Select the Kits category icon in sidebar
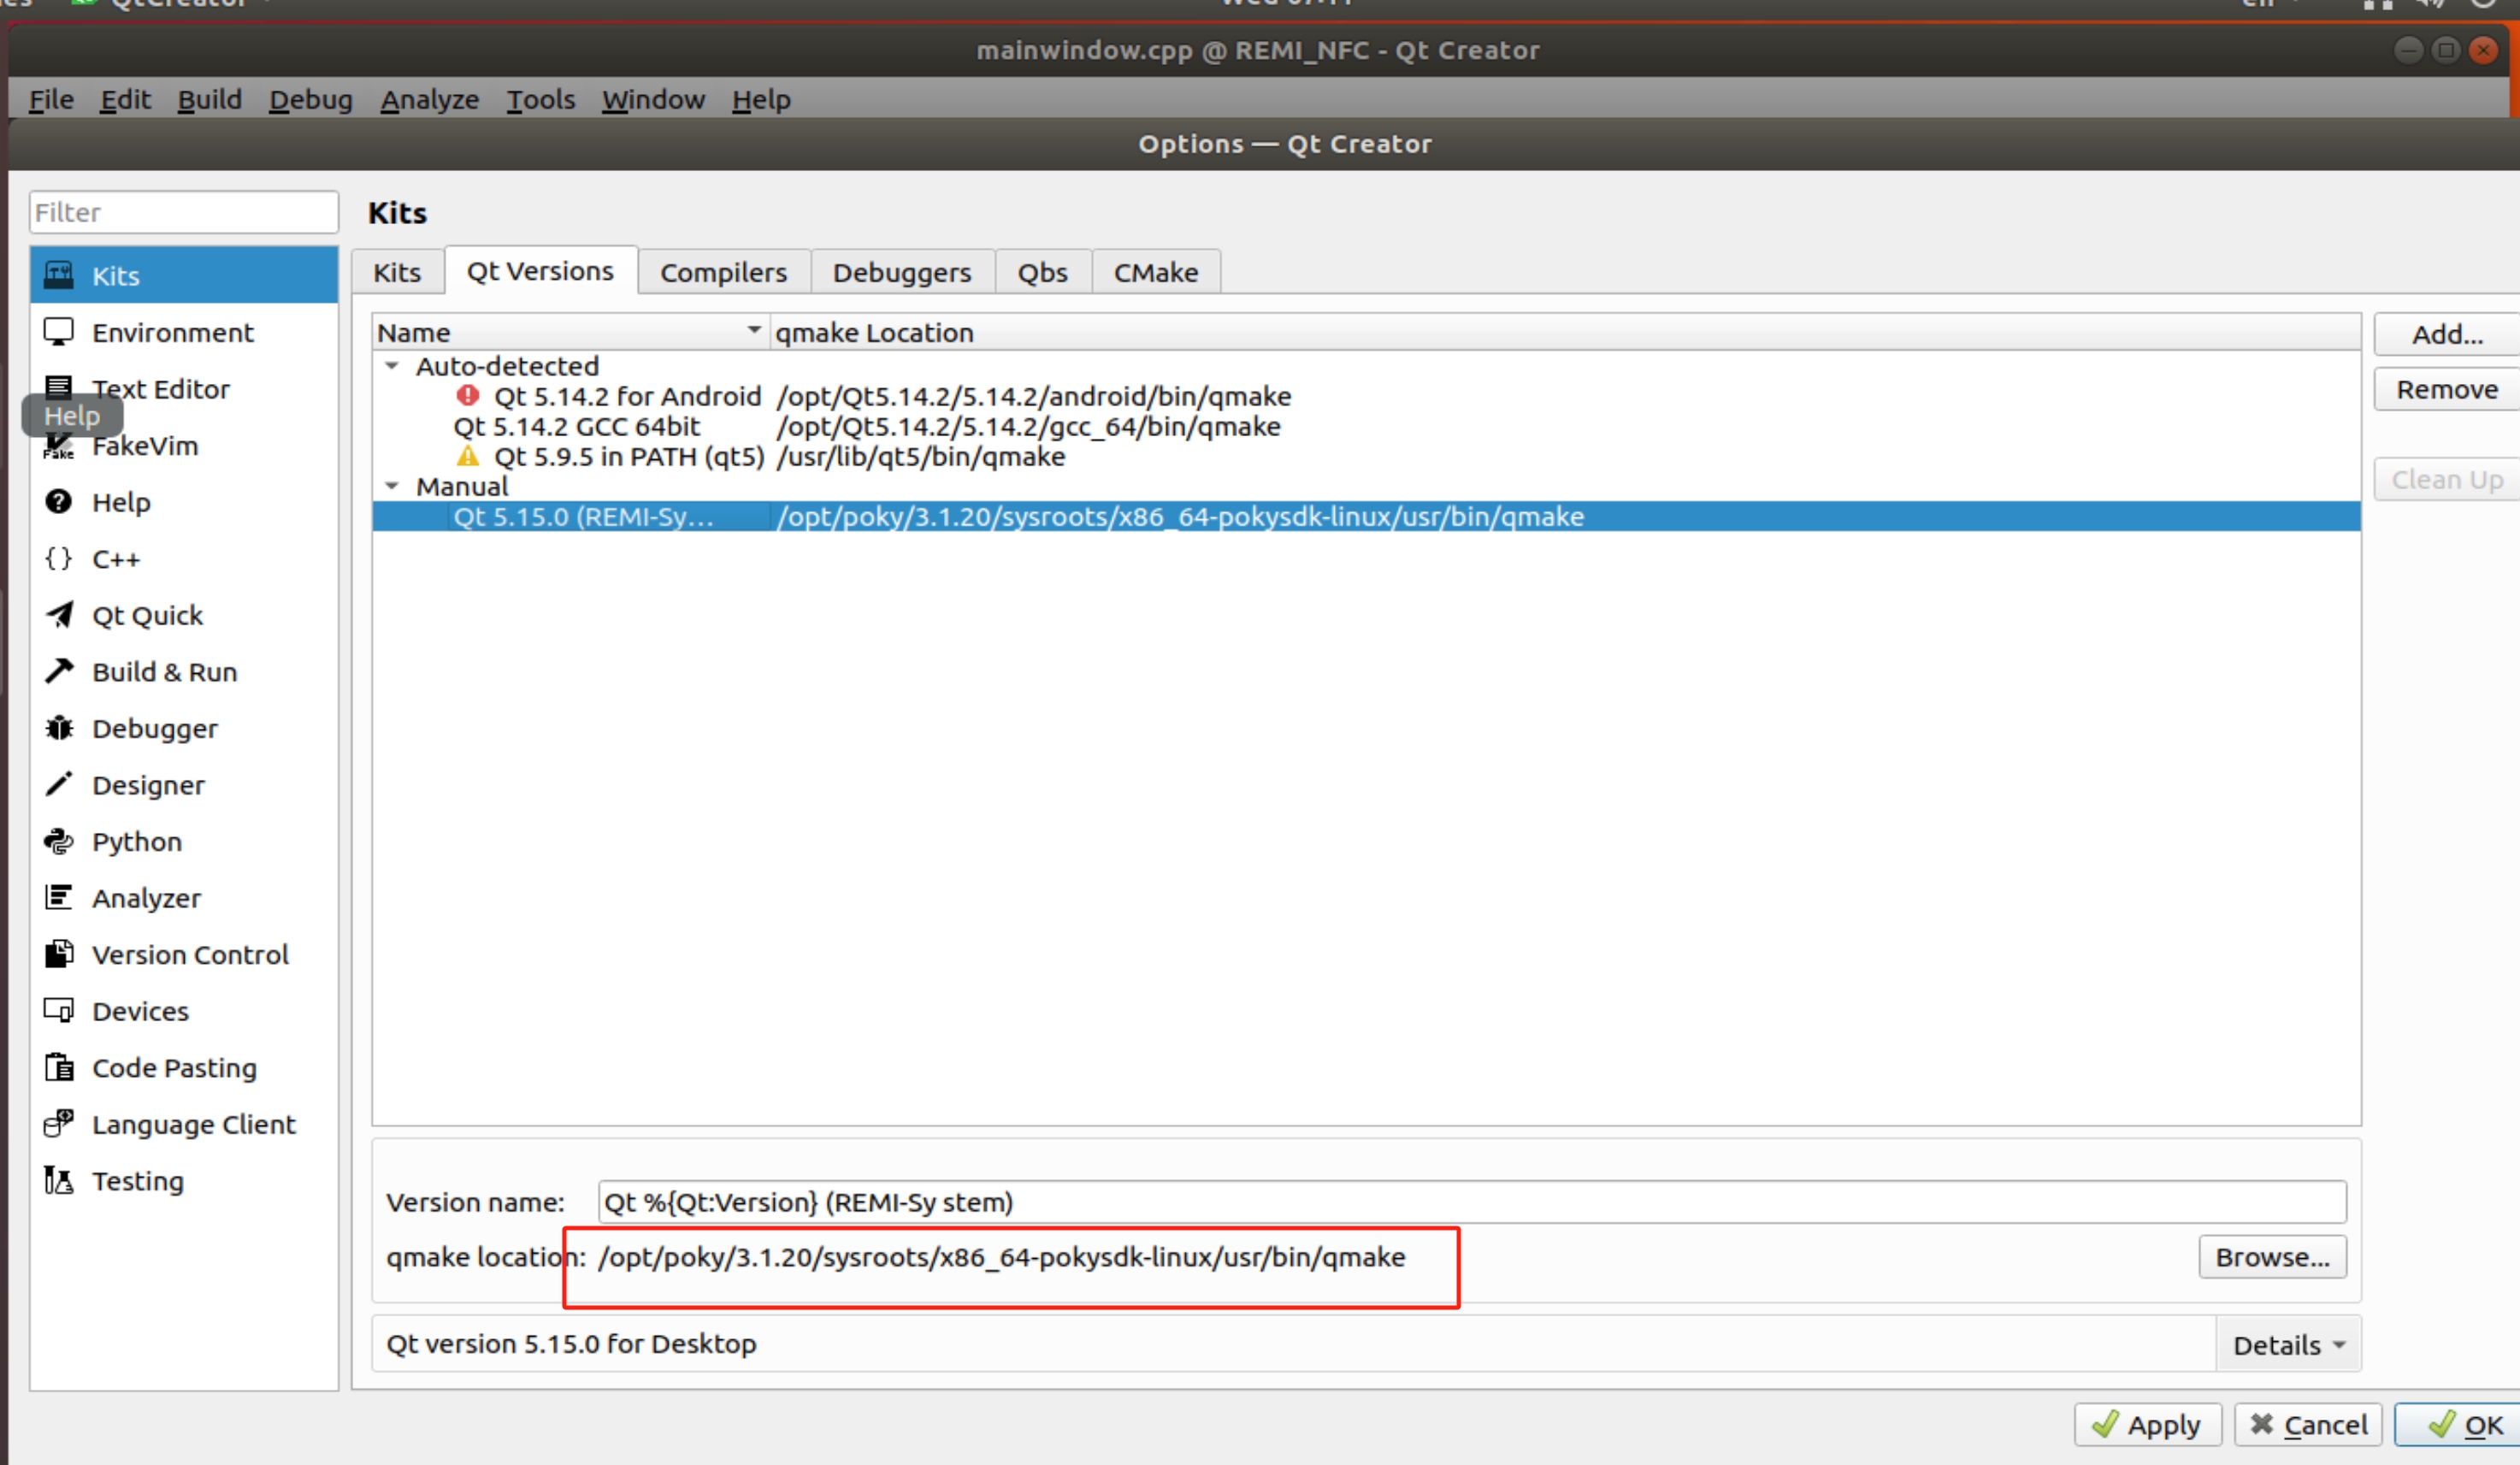 point(59,275)
